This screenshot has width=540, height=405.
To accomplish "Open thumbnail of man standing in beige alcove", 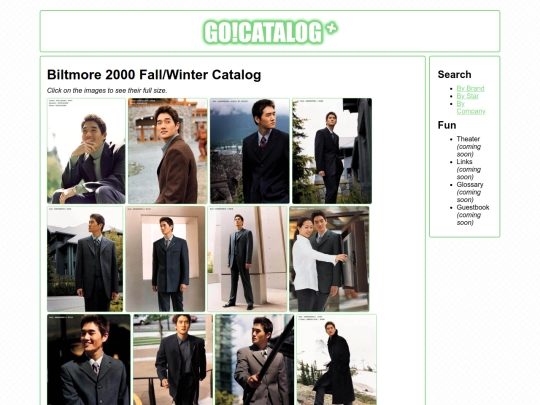I will pyautogui.click(x=165, y=259).
